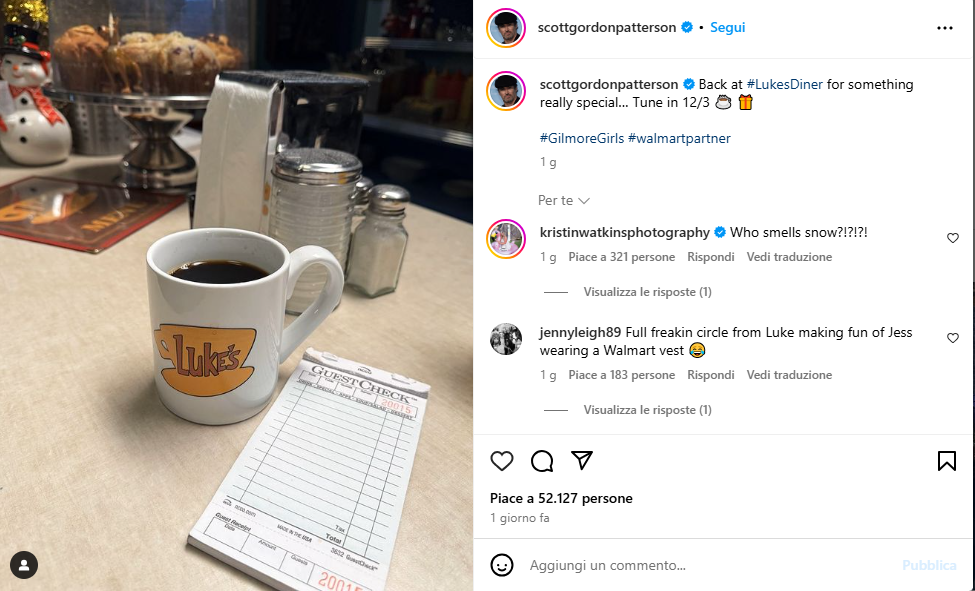975x591 pixels.
Task: Like jennyleigh89's comment
Action: tap(953, 338)
